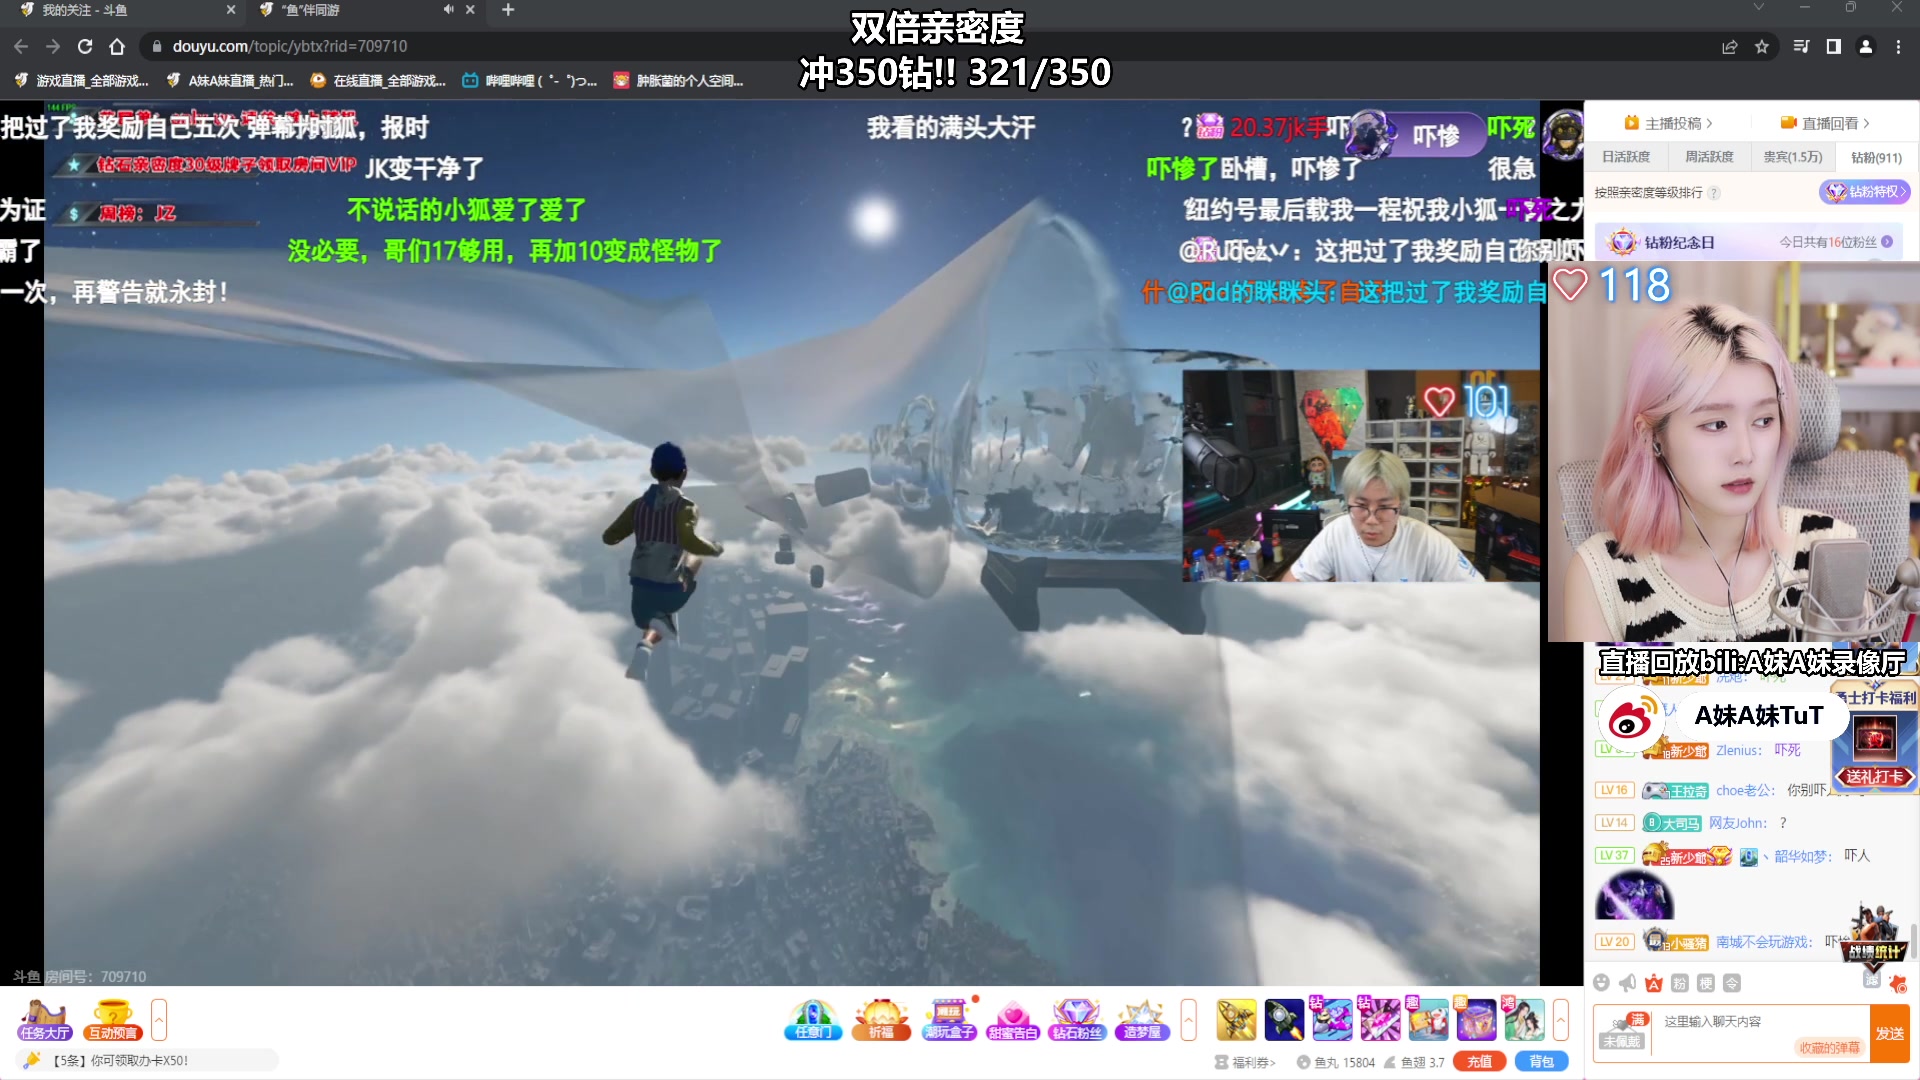Send the purple airplane gift

(1332, 1020)
